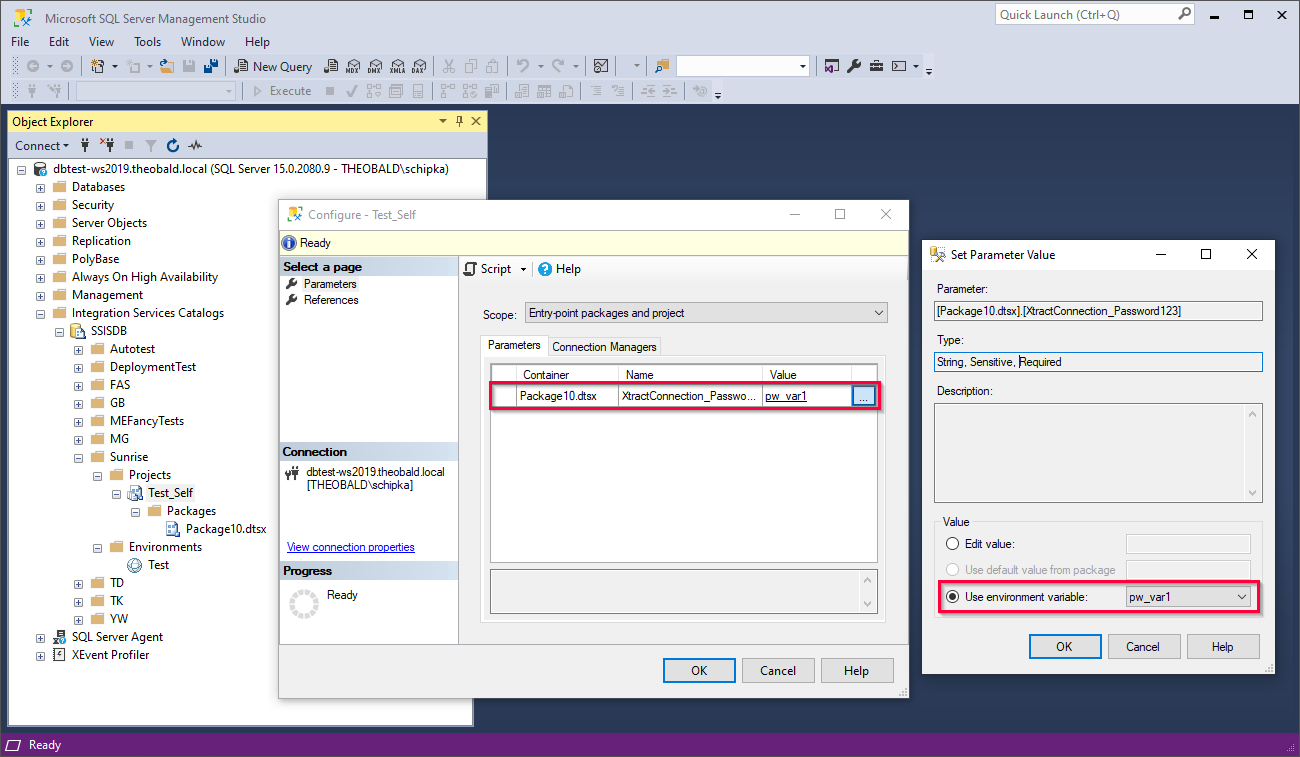Click the pw_var1 value cell link

pyautogui.click(x=786, y=396)
